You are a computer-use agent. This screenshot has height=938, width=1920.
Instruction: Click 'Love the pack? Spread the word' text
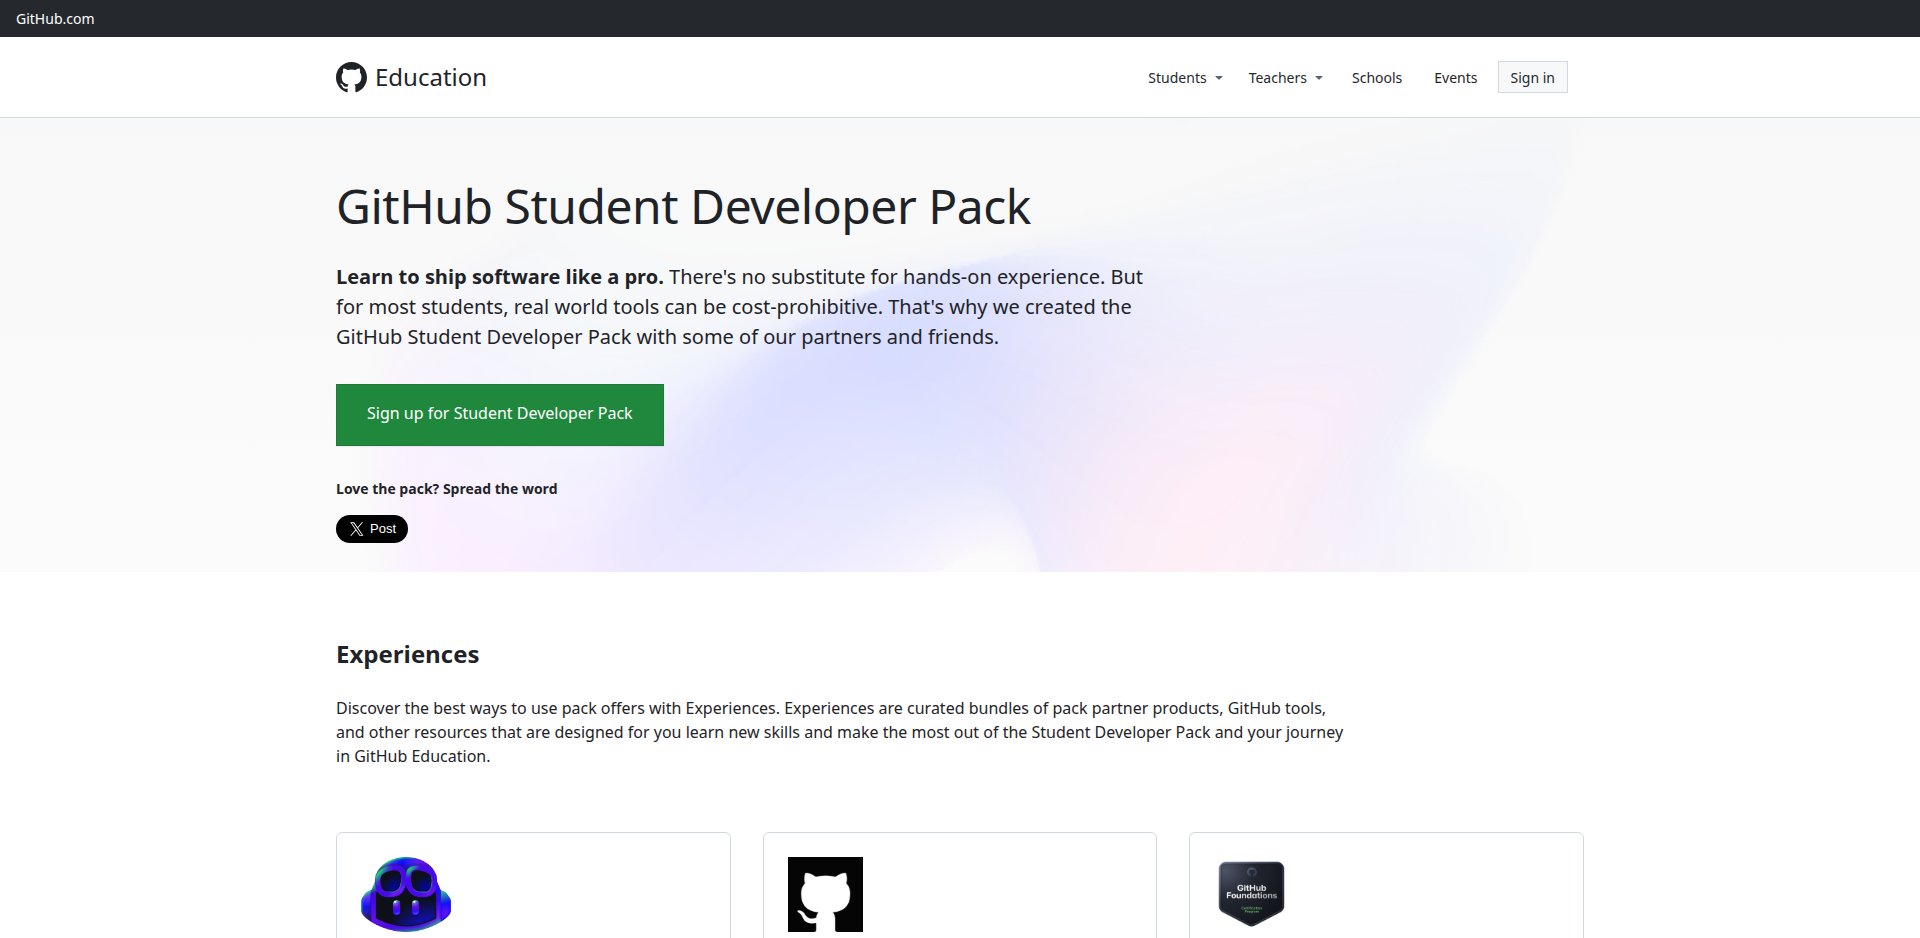[446, 489]
